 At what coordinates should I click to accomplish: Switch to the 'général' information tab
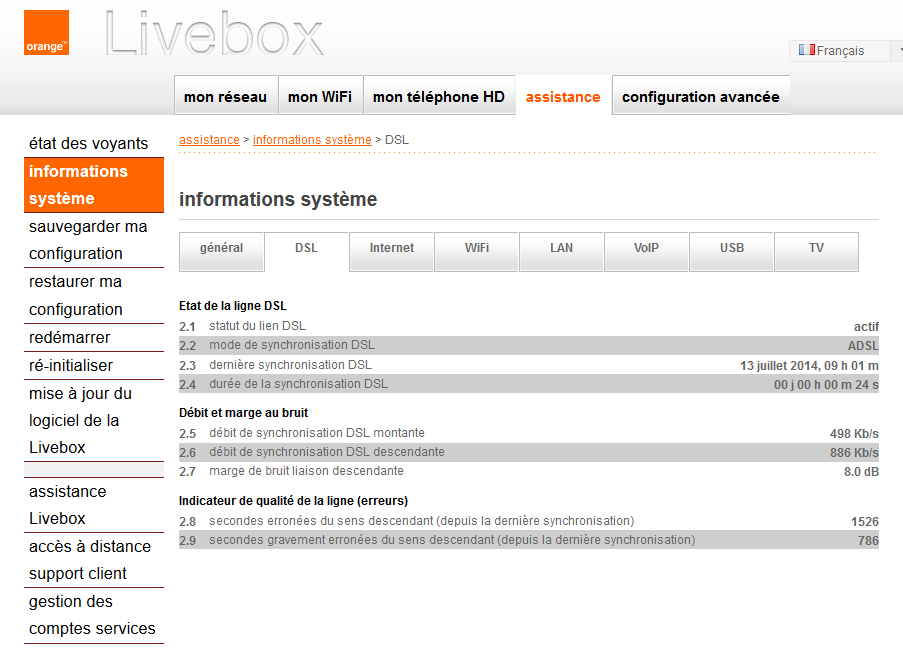[x=221, y=251]
